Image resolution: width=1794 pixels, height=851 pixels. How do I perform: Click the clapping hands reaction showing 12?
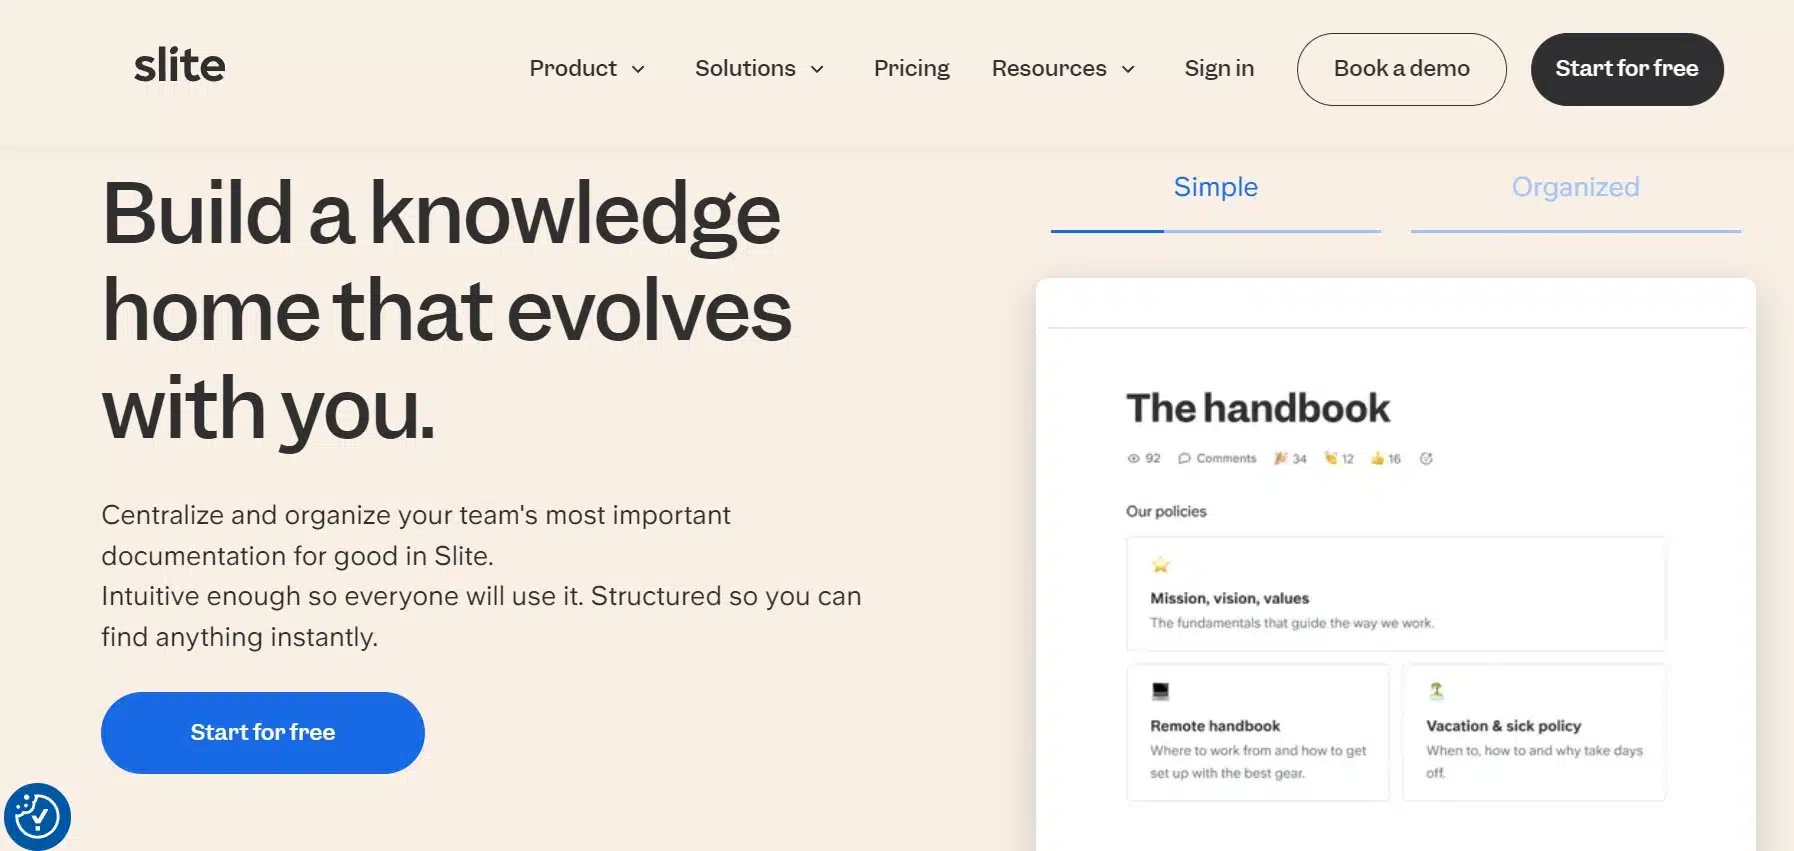[1337, 458]
